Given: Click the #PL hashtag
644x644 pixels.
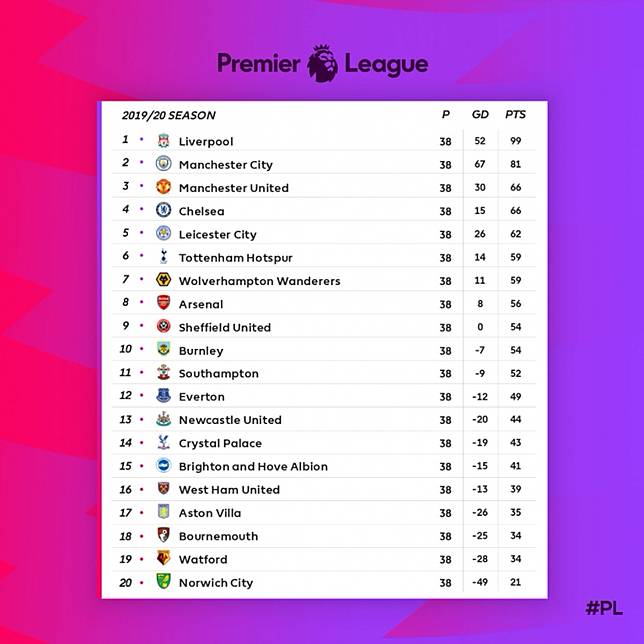Looking at the screenshot, I should (x=606, y=609).
